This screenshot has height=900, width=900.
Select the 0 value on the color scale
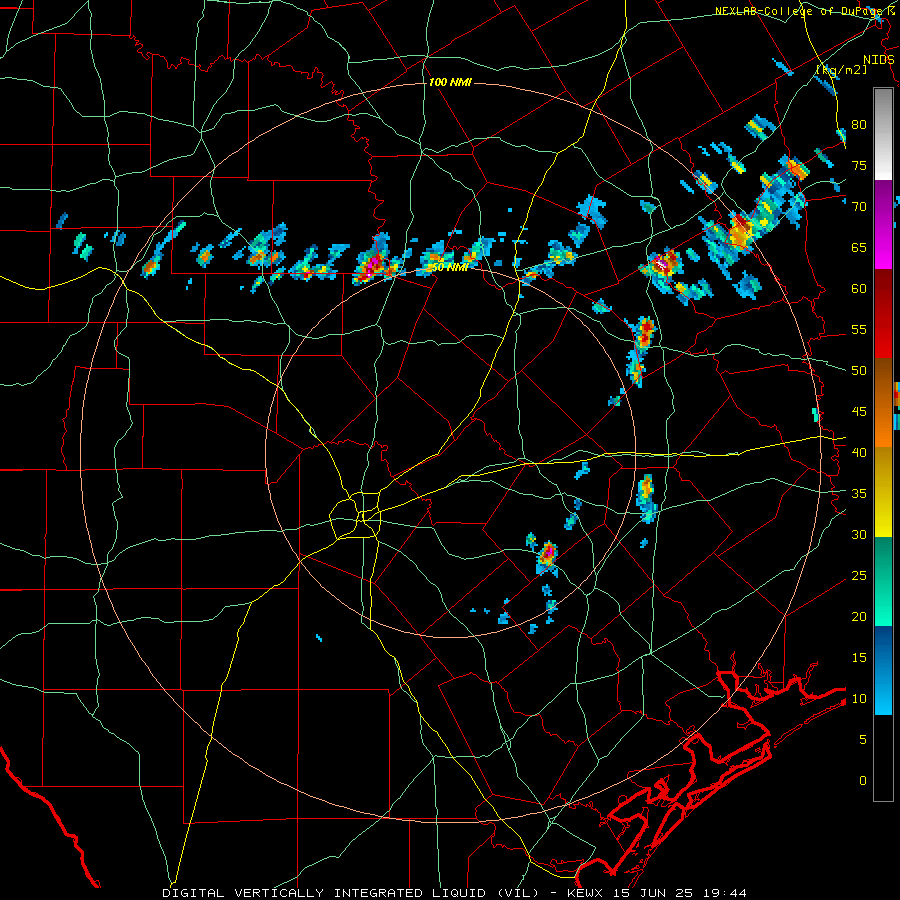863,781
